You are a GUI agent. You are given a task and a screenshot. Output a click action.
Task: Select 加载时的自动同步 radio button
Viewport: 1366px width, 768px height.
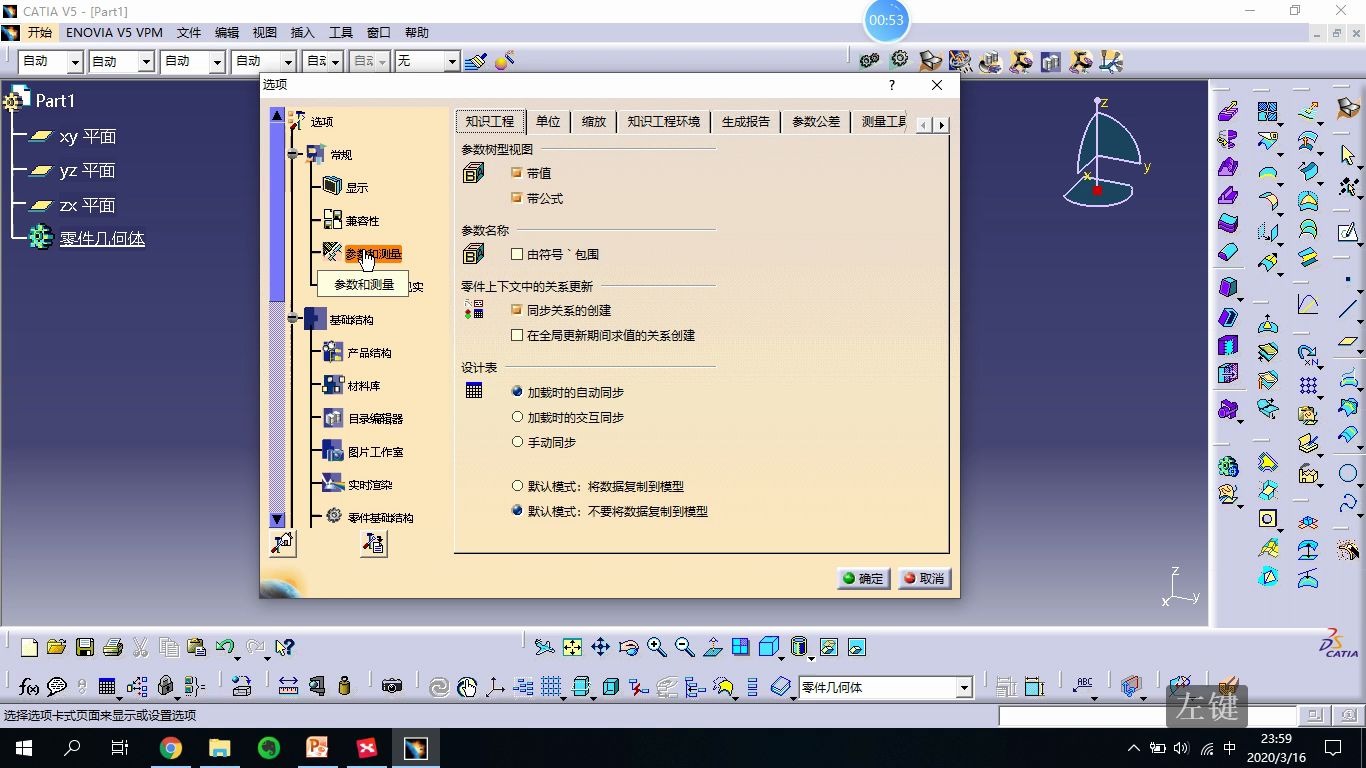517,391
